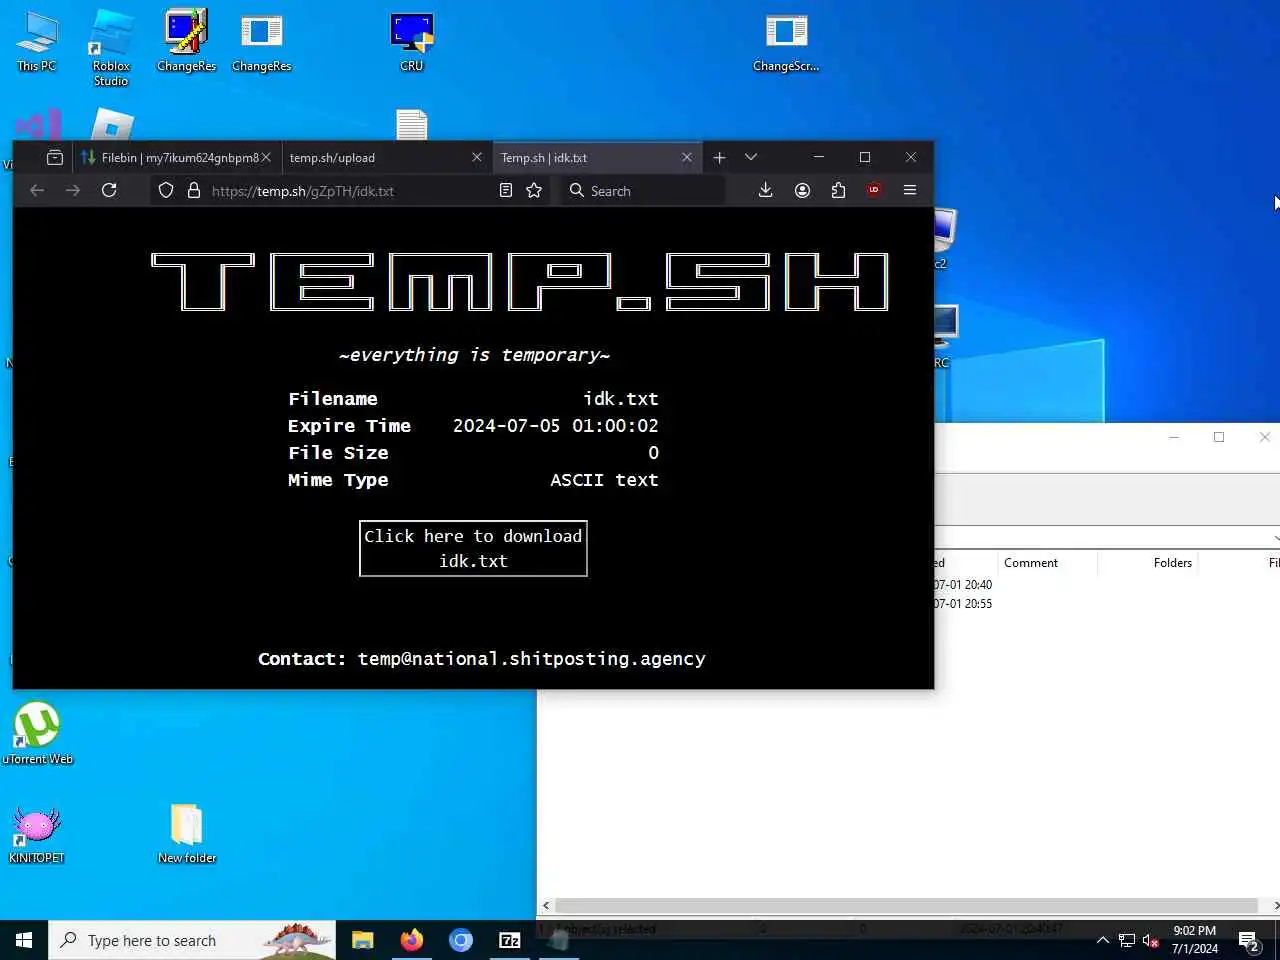This screenshot has height=960, width=1280.
Task: Open a new Firefox tab
Action: tap(719, 157)
